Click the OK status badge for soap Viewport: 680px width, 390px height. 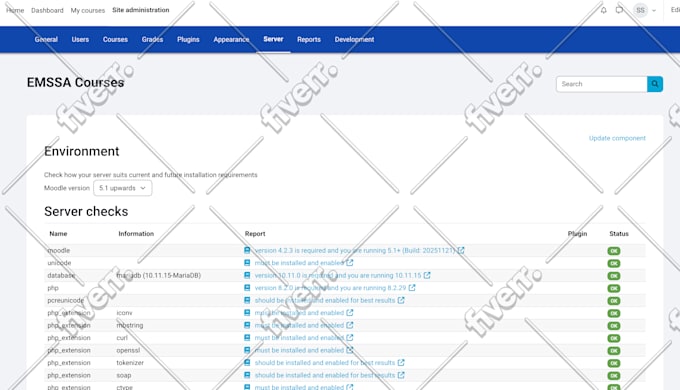point(614,376)
